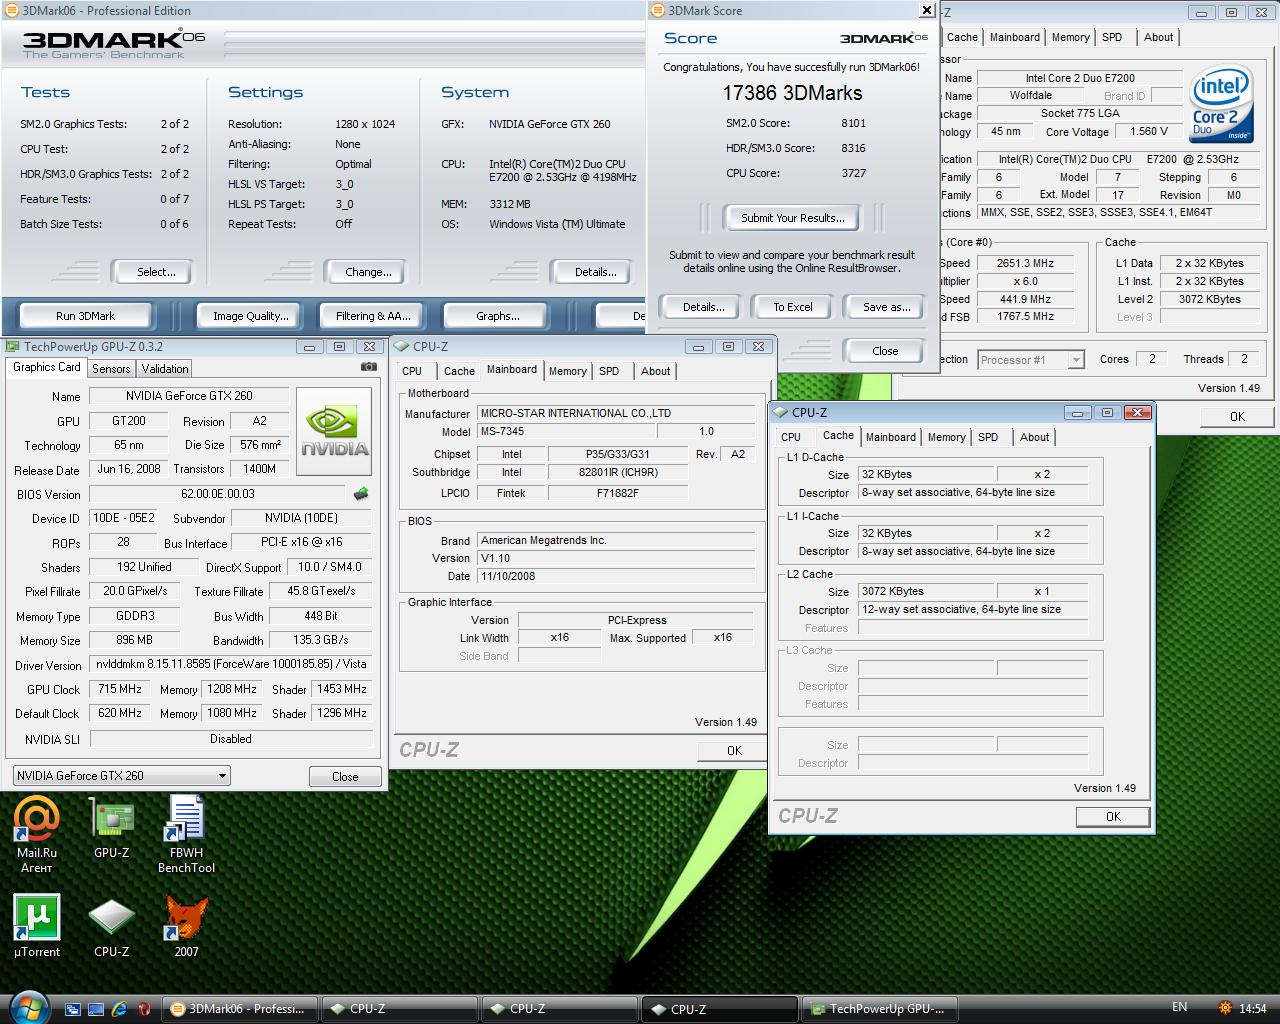Click OK in Mainboard CPU-Z window
This screenshot has width=1280, height=1024.
coord(734,751)
